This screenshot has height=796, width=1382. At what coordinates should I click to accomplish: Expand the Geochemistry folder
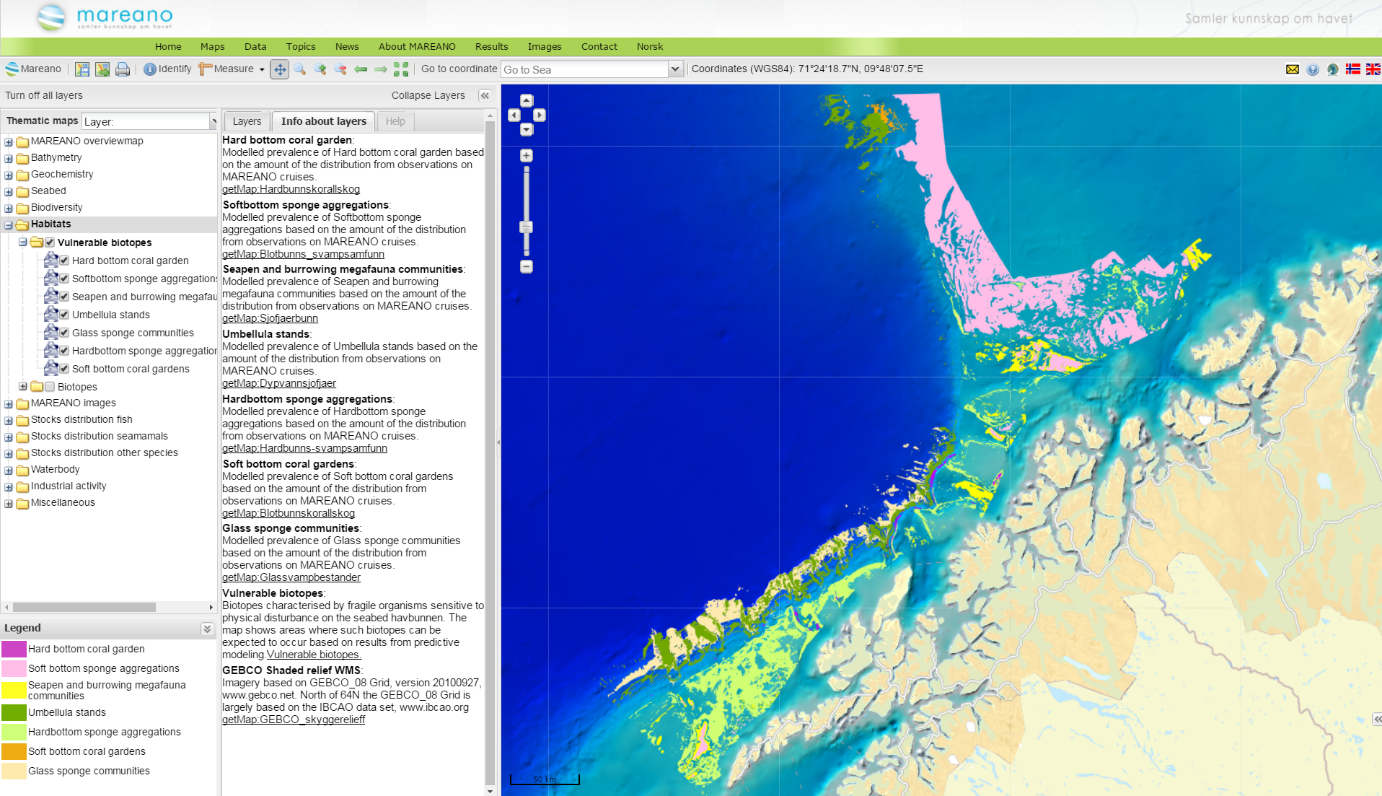(9, 175)
